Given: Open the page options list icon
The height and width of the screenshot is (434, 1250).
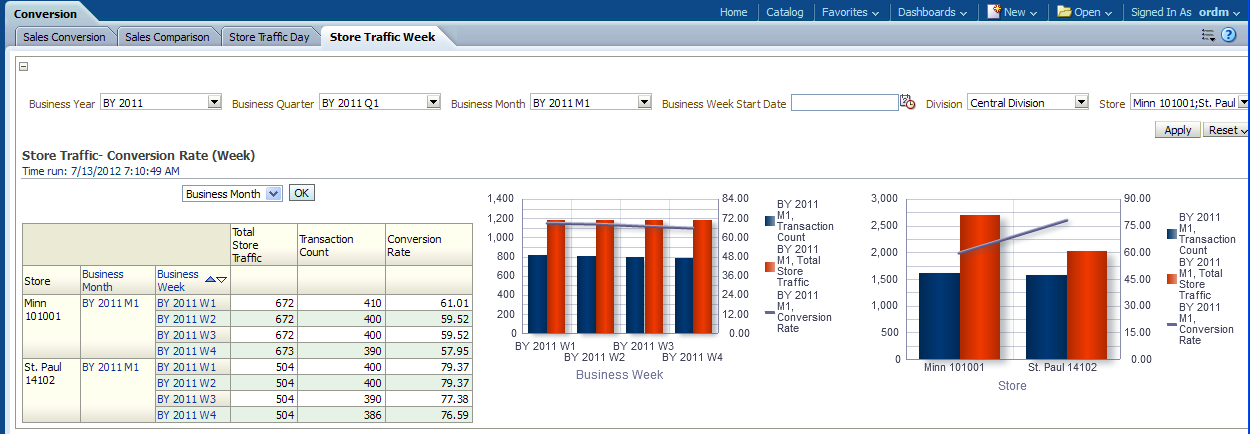Looking at the screenshot, I should 1208,35.
